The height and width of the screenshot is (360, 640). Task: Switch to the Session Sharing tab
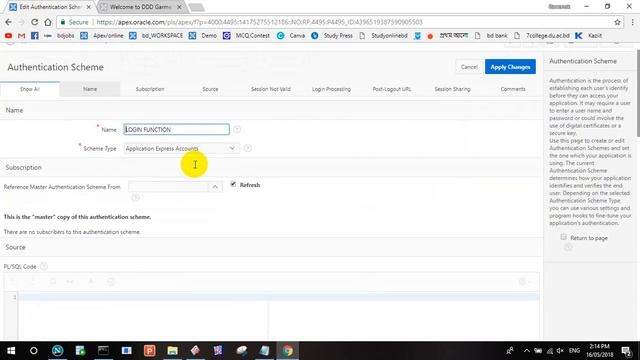pyautogui.click(x=452, y=89)
